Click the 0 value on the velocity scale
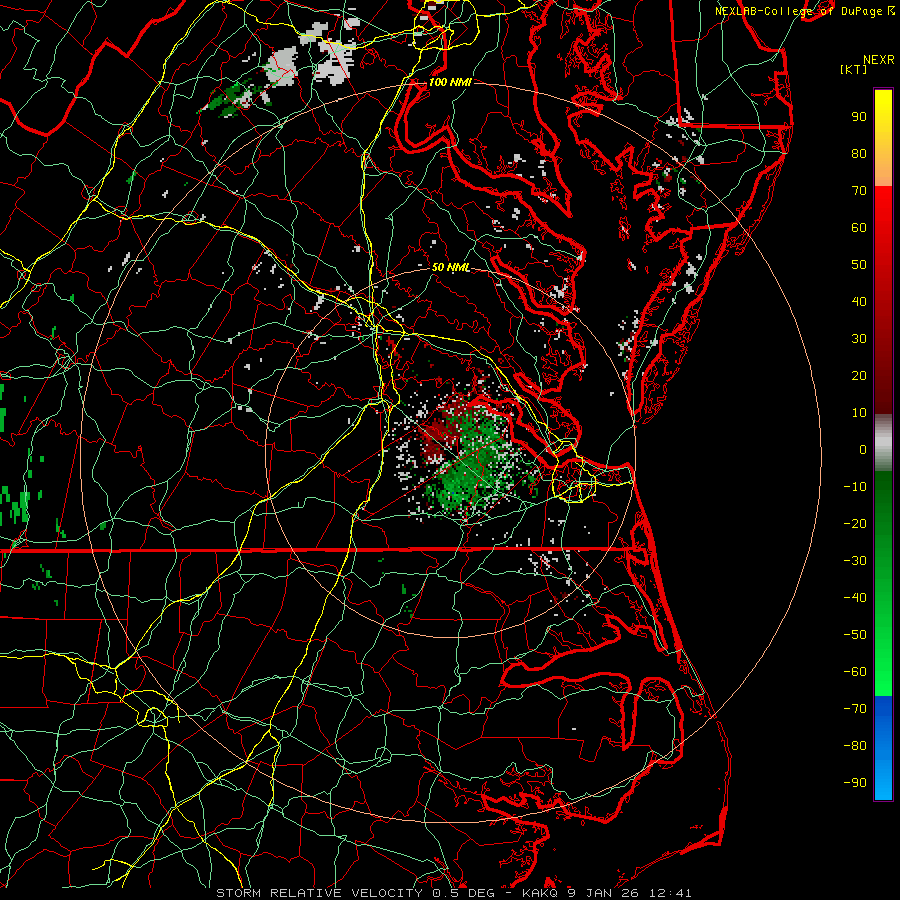This screenshot has height=900, width=900. pos(863,449)
